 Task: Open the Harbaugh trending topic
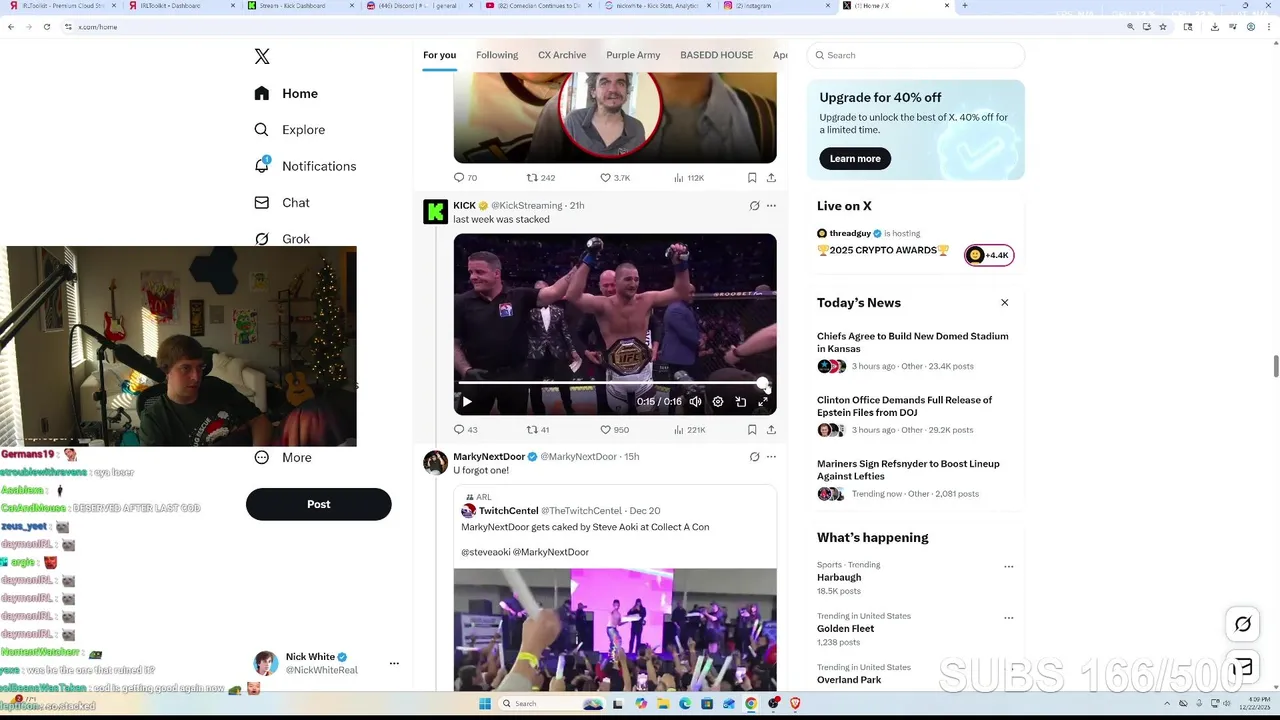click(839, 577)
